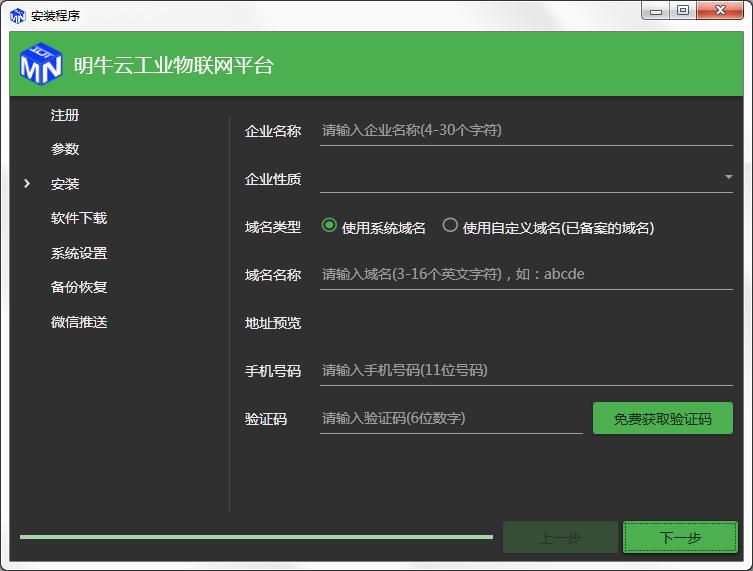Click the 下一步 button
Viewport: 753px width, 571px height.
click(x=680, y=537)
